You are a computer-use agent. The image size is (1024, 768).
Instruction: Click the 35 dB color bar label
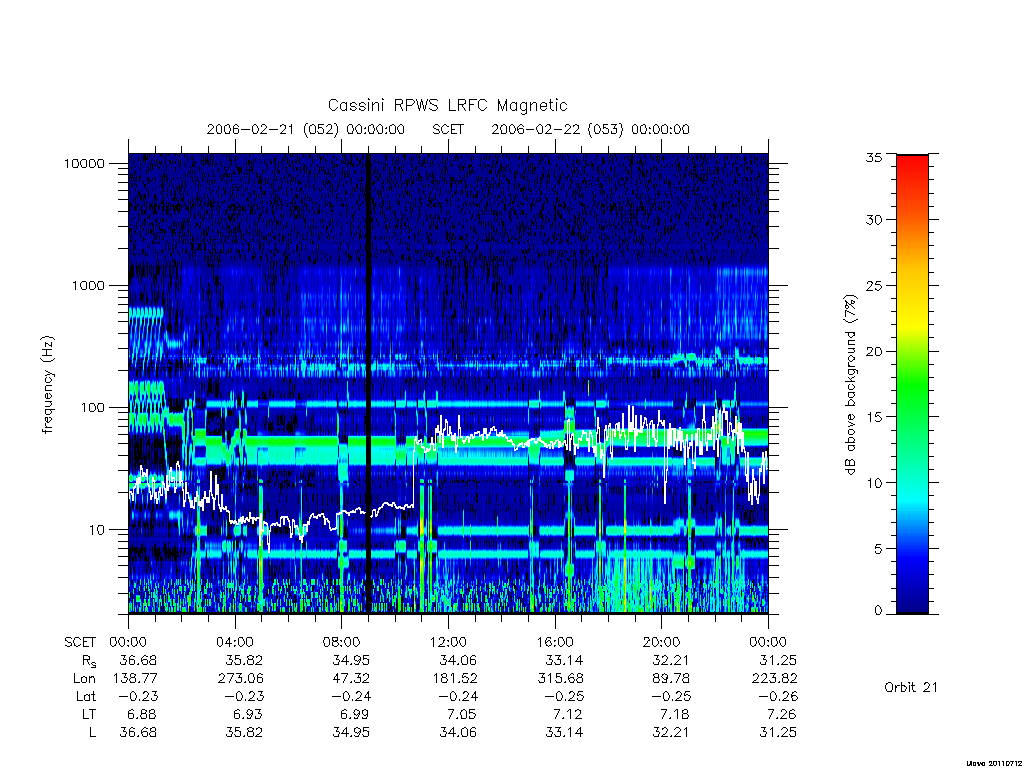pos(874,157)
